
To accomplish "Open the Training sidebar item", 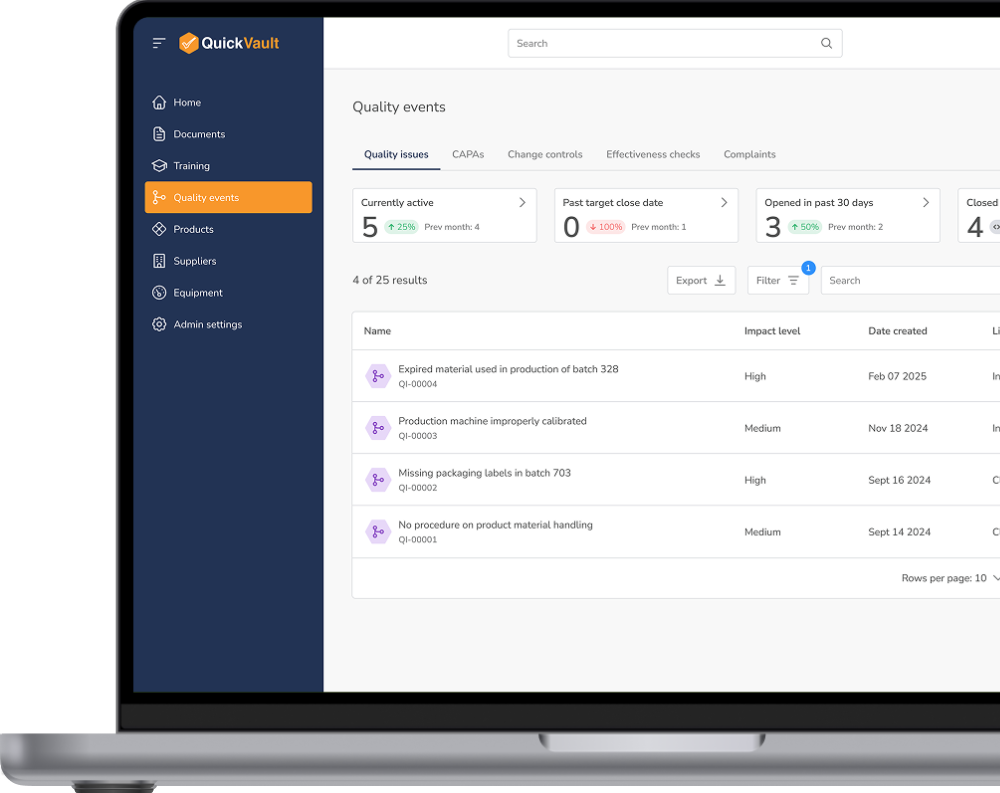I will click(x=191, y=166).
